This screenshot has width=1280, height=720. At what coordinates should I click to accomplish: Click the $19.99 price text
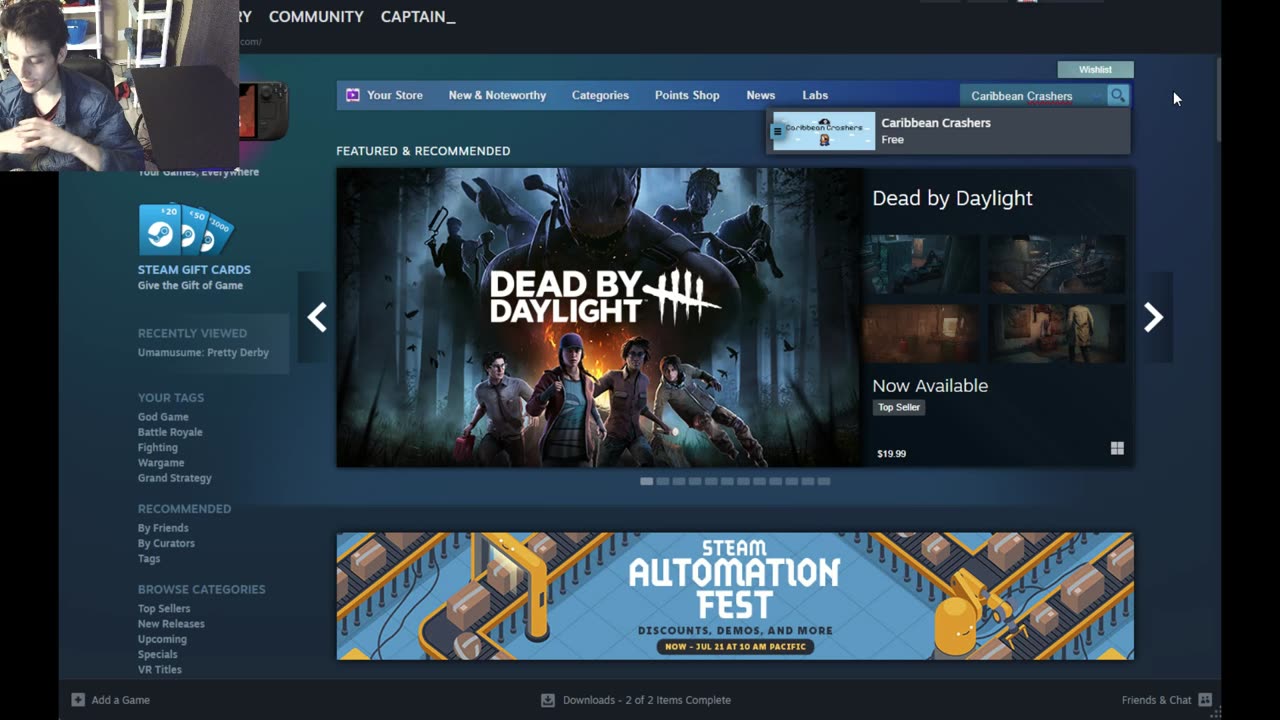[x=891, y=454]
